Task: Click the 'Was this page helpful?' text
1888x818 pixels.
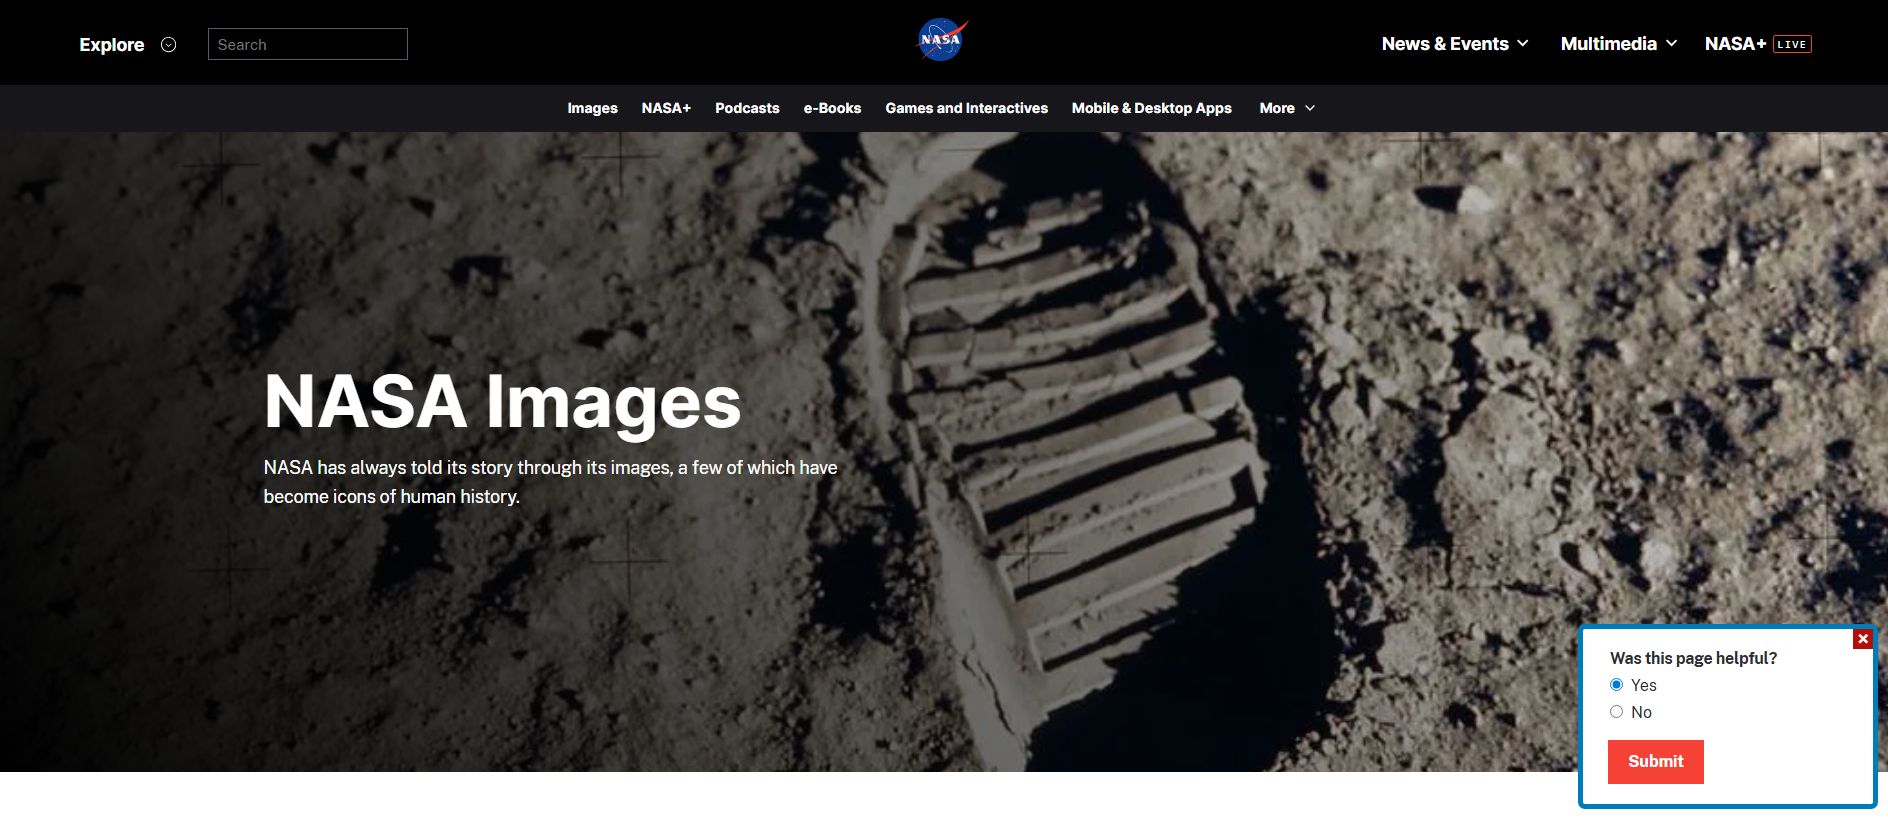Action: coord(1693,658)
